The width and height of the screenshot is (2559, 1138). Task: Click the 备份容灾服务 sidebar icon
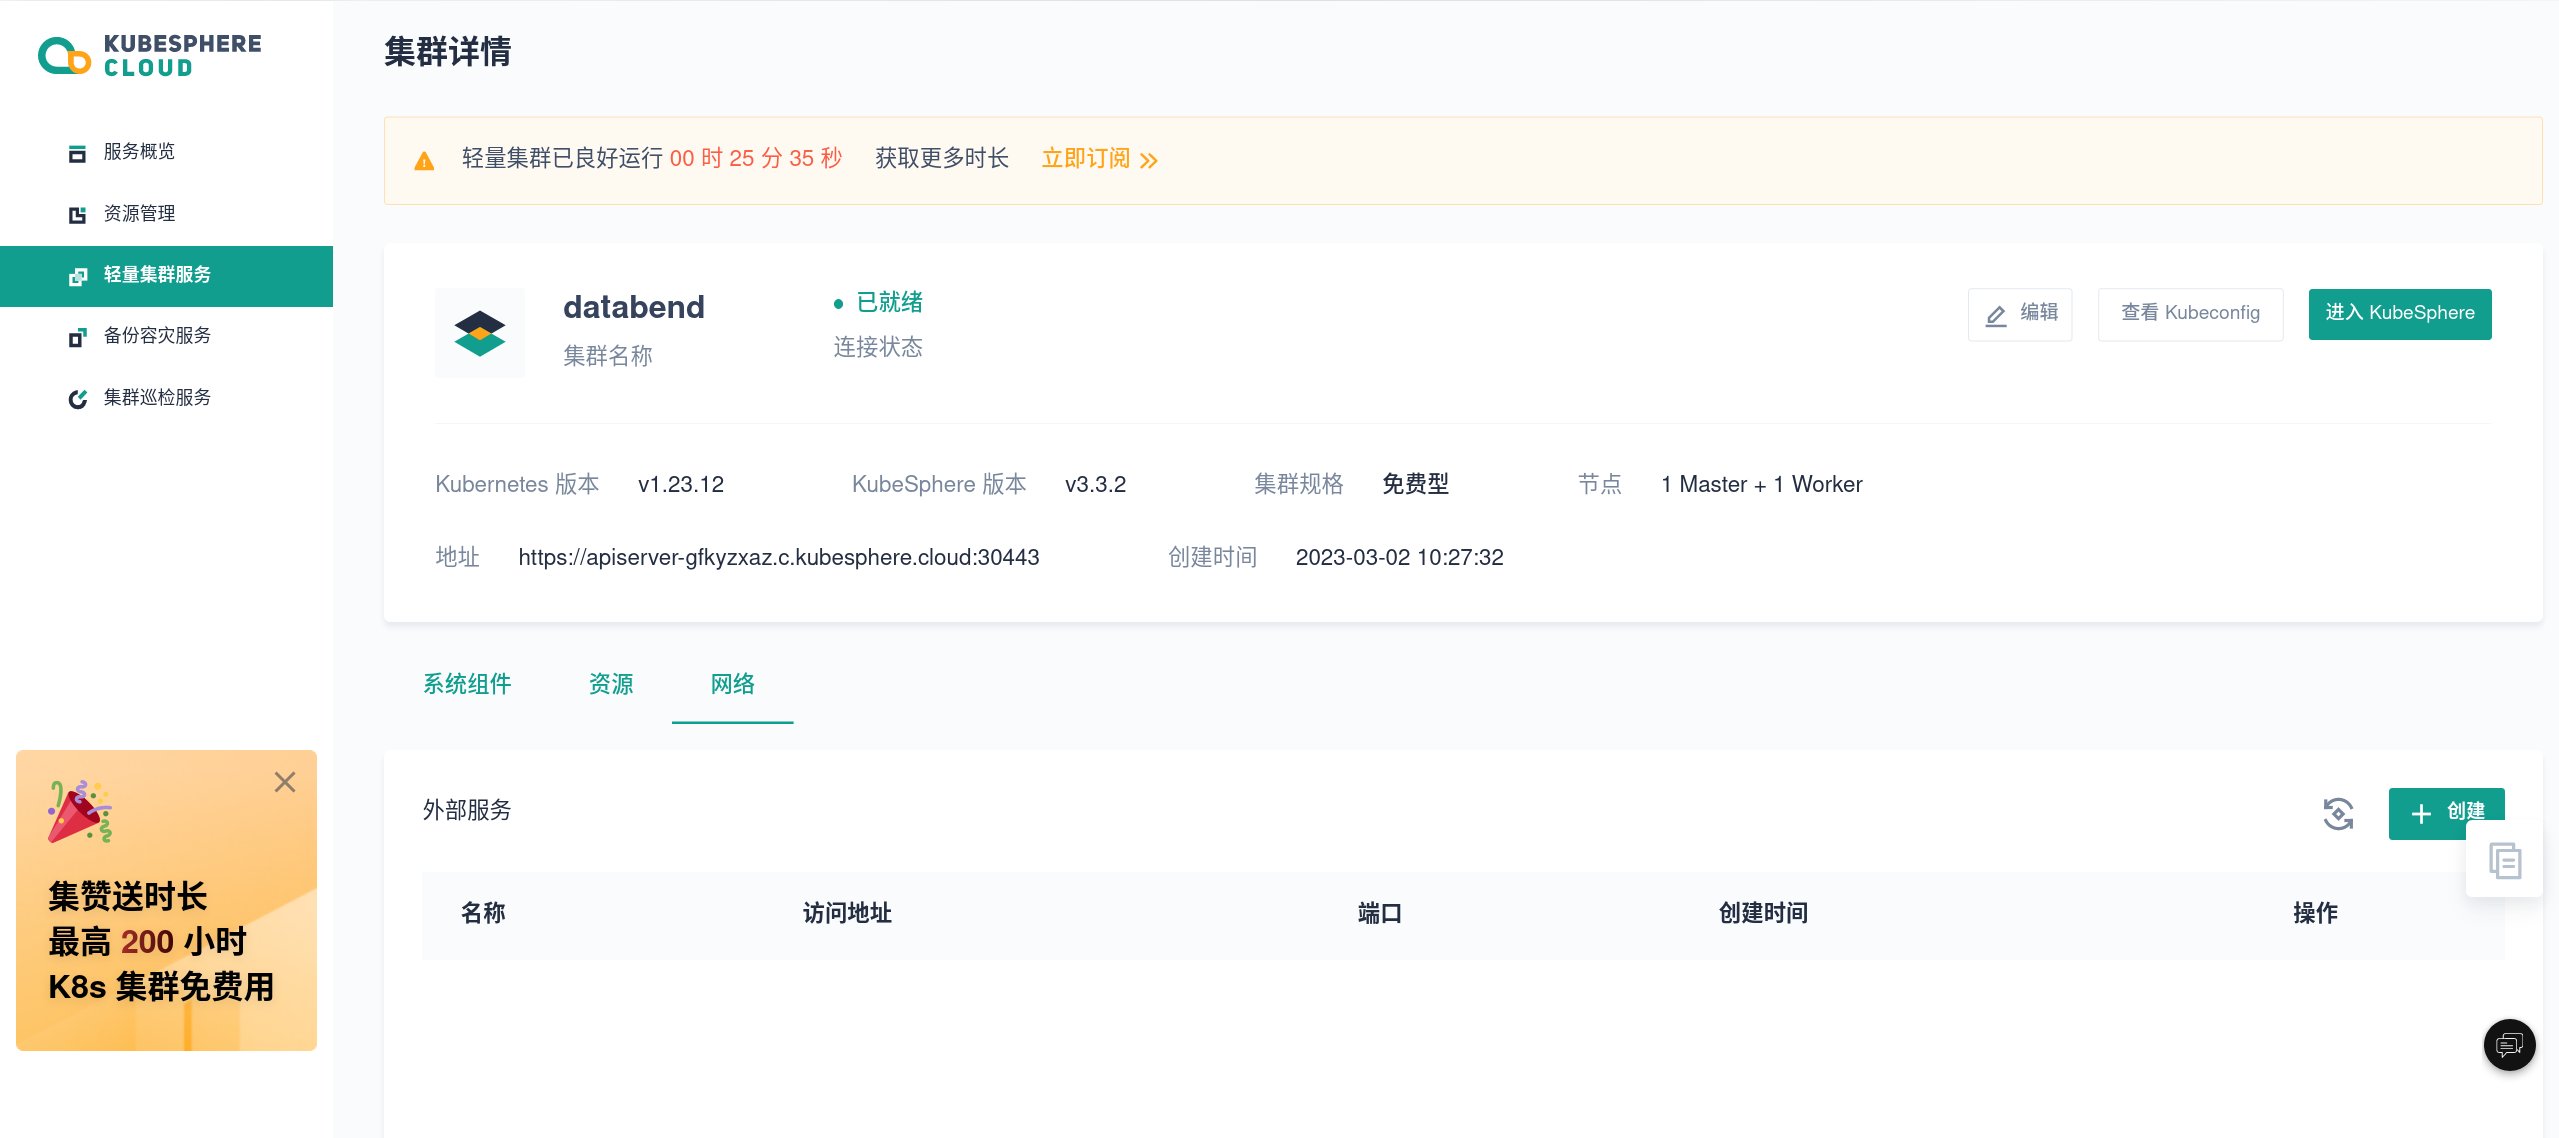(77, 337)
